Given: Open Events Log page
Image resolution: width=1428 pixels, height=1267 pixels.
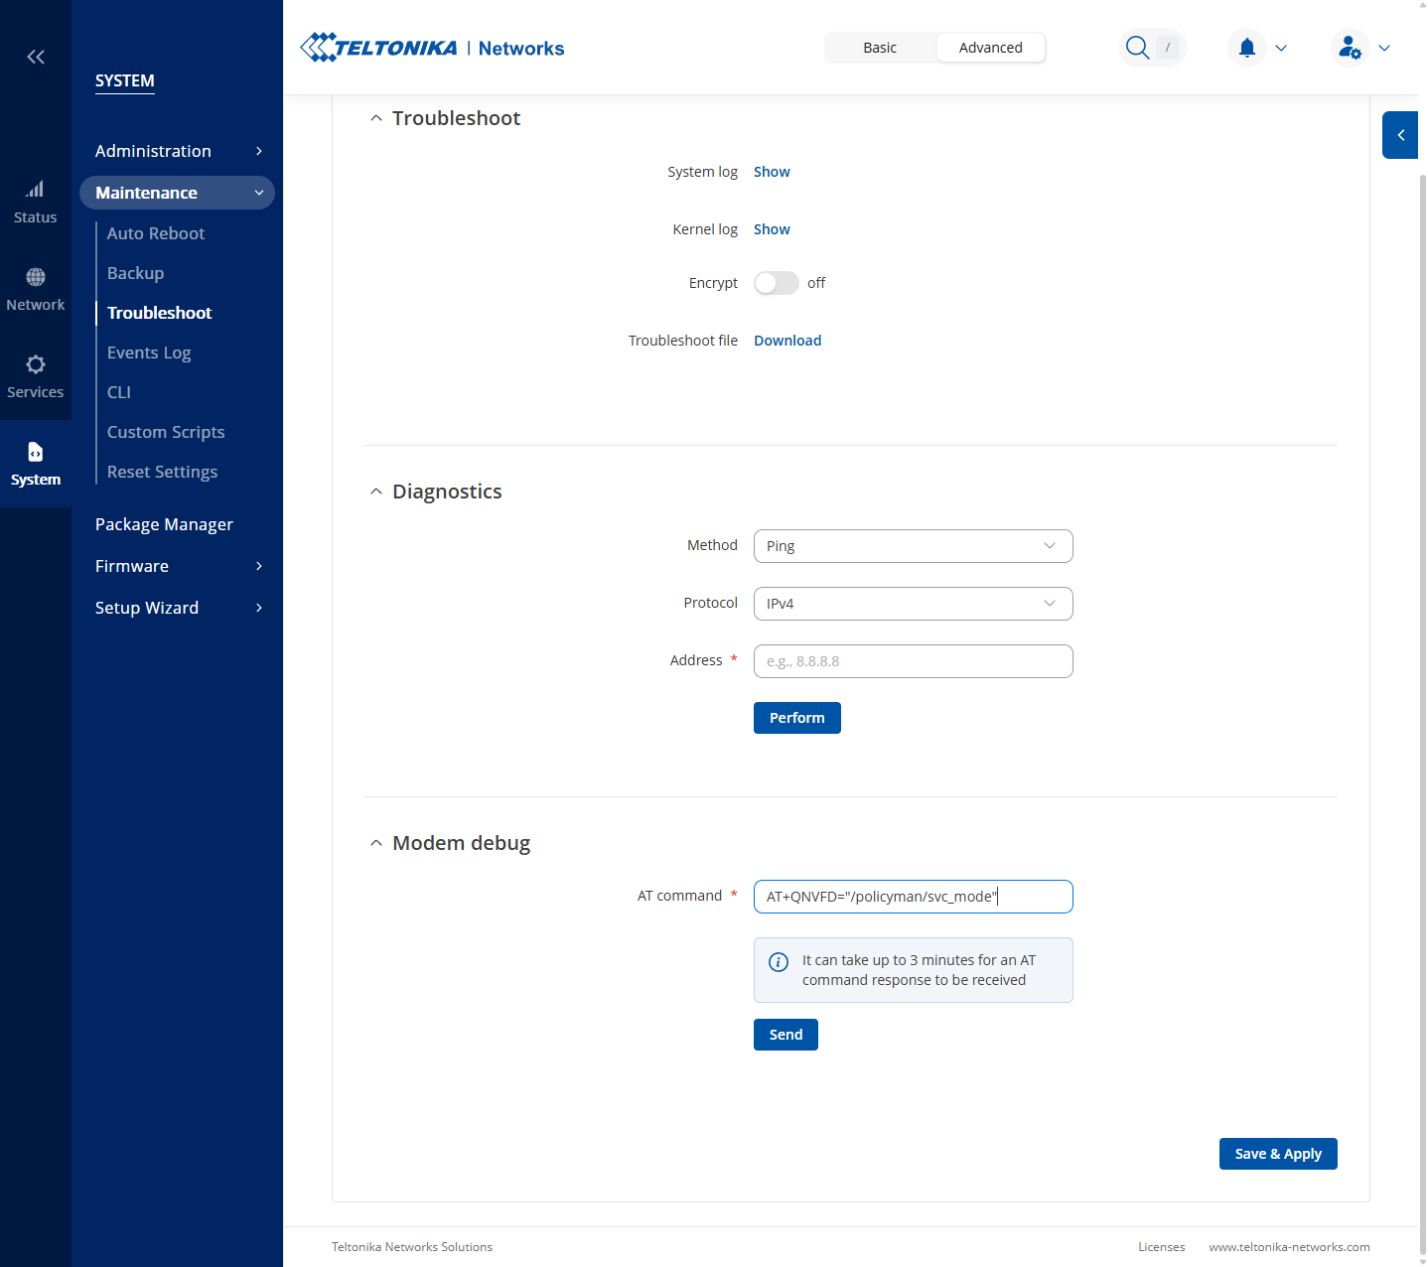Looking at the screenshot, I should point(149,353).
